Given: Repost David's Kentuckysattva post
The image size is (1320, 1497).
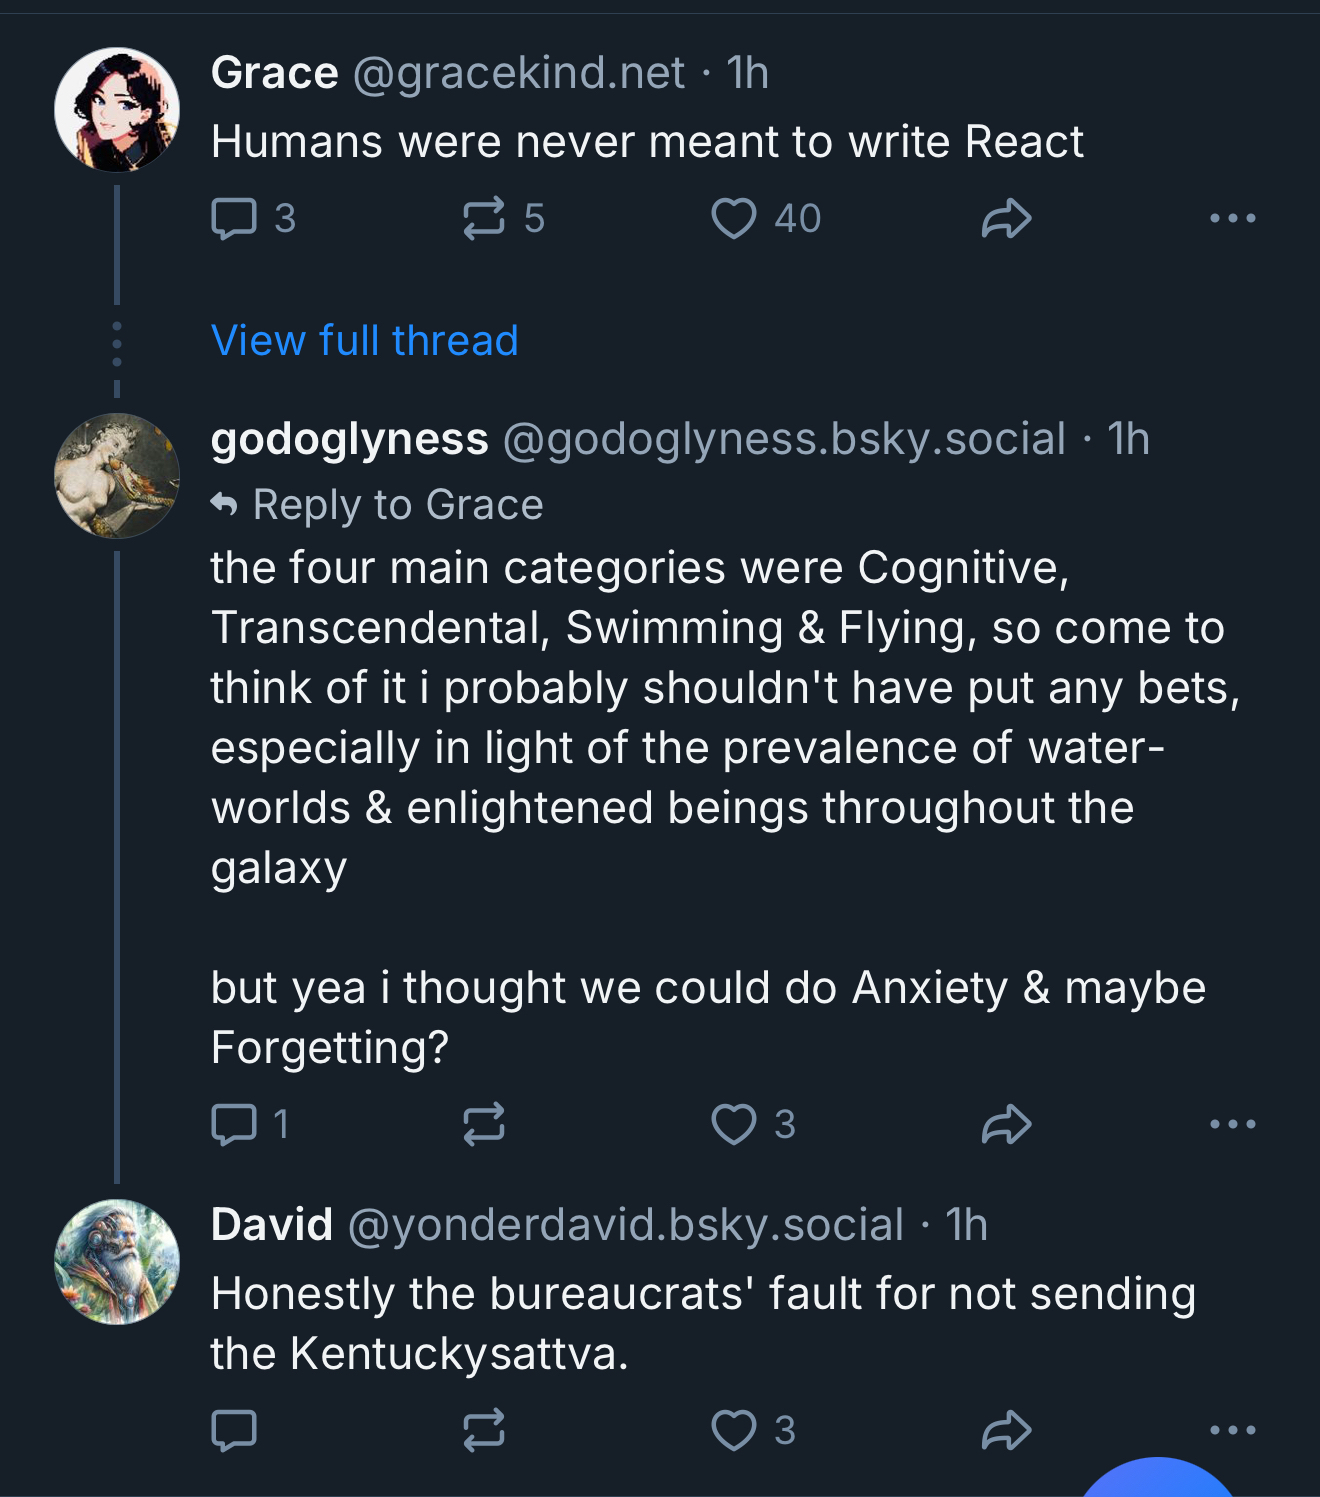Looking at the screenshot, I should [x=484, y=1430].
